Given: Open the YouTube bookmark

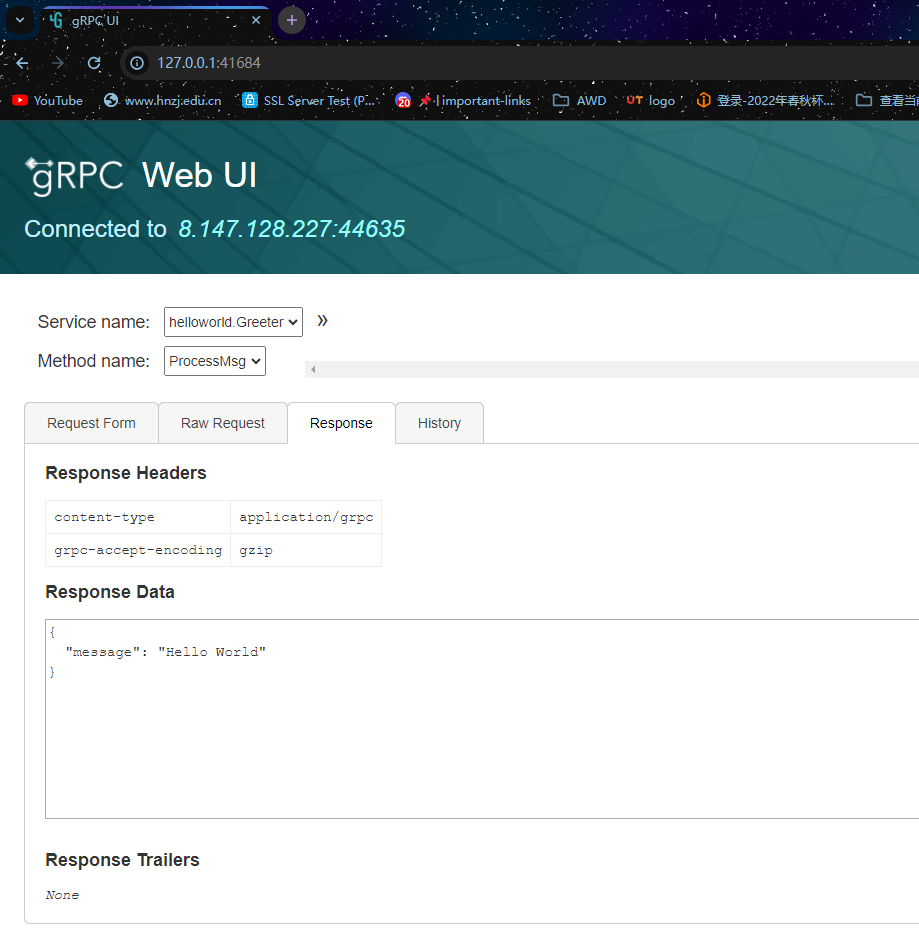Looking at the screenshot, I should 47,101.
